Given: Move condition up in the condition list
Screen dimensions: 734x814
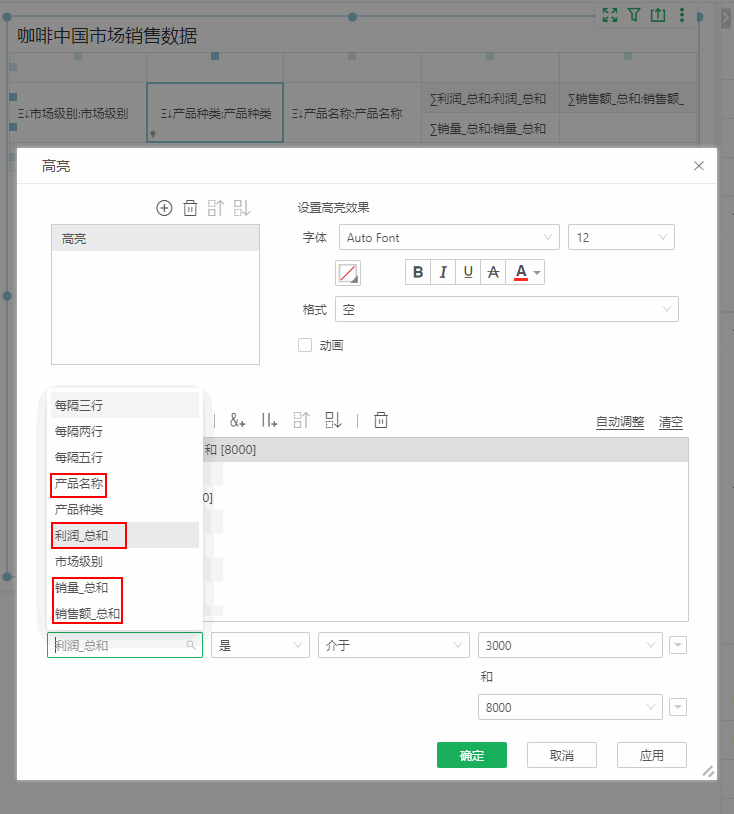Looking at the screenshot, I should (301, 420).
